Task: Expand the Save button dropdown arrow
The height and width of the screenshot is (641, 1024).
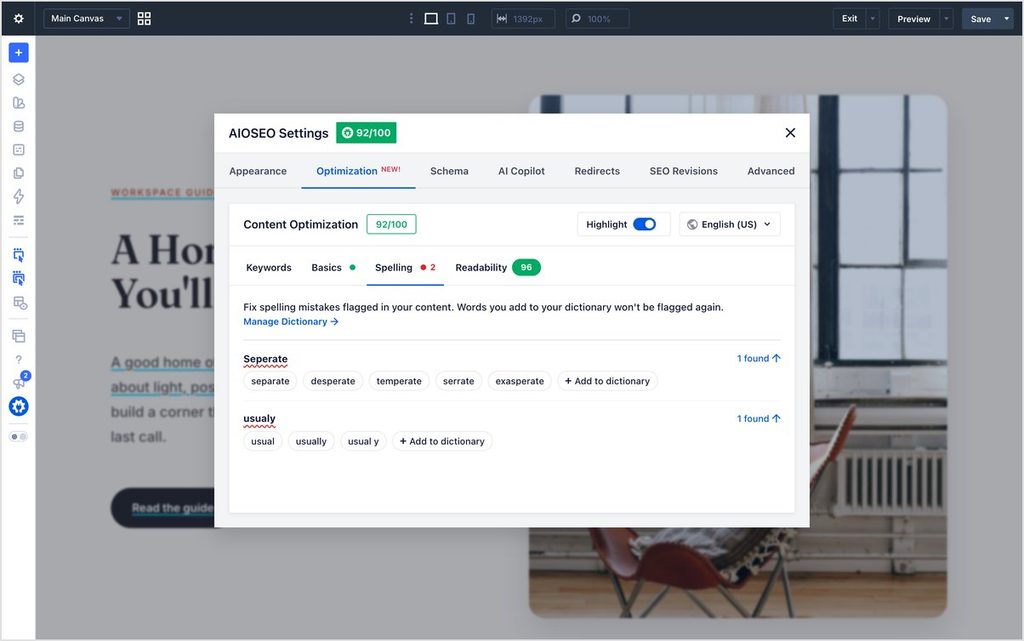Action: [x=1007, y=18]
